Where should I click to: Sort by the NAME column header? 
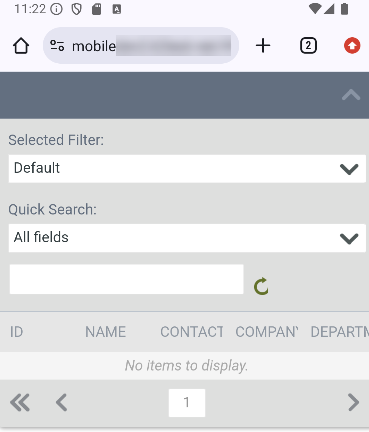[105, 332]
